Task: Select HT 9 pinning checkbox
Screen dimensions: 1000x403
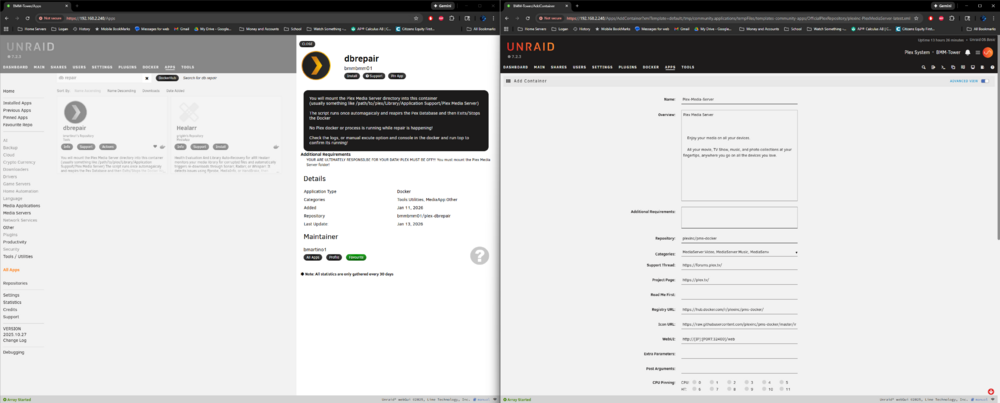Action: (x=746, y=388)
